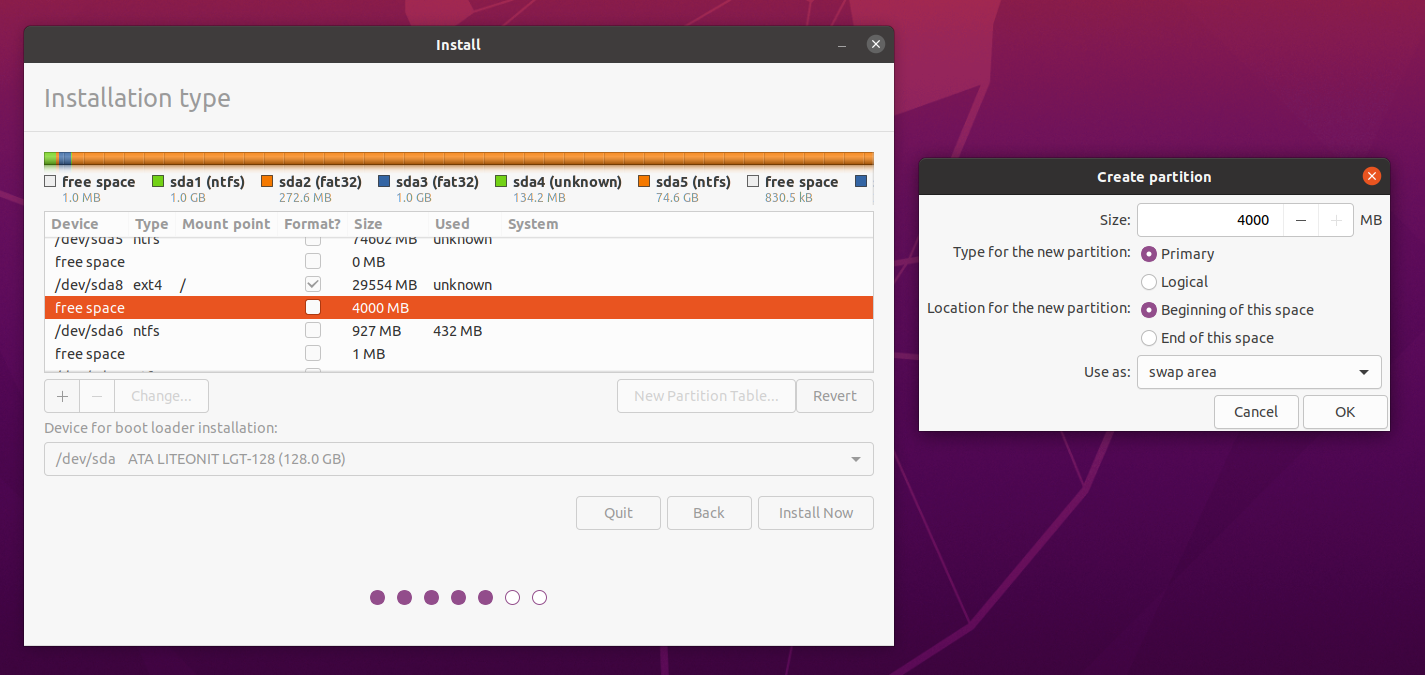The width and height of the screenshot is (1425, 675).
Task: Close the Install window
Action: coord(876,44)
